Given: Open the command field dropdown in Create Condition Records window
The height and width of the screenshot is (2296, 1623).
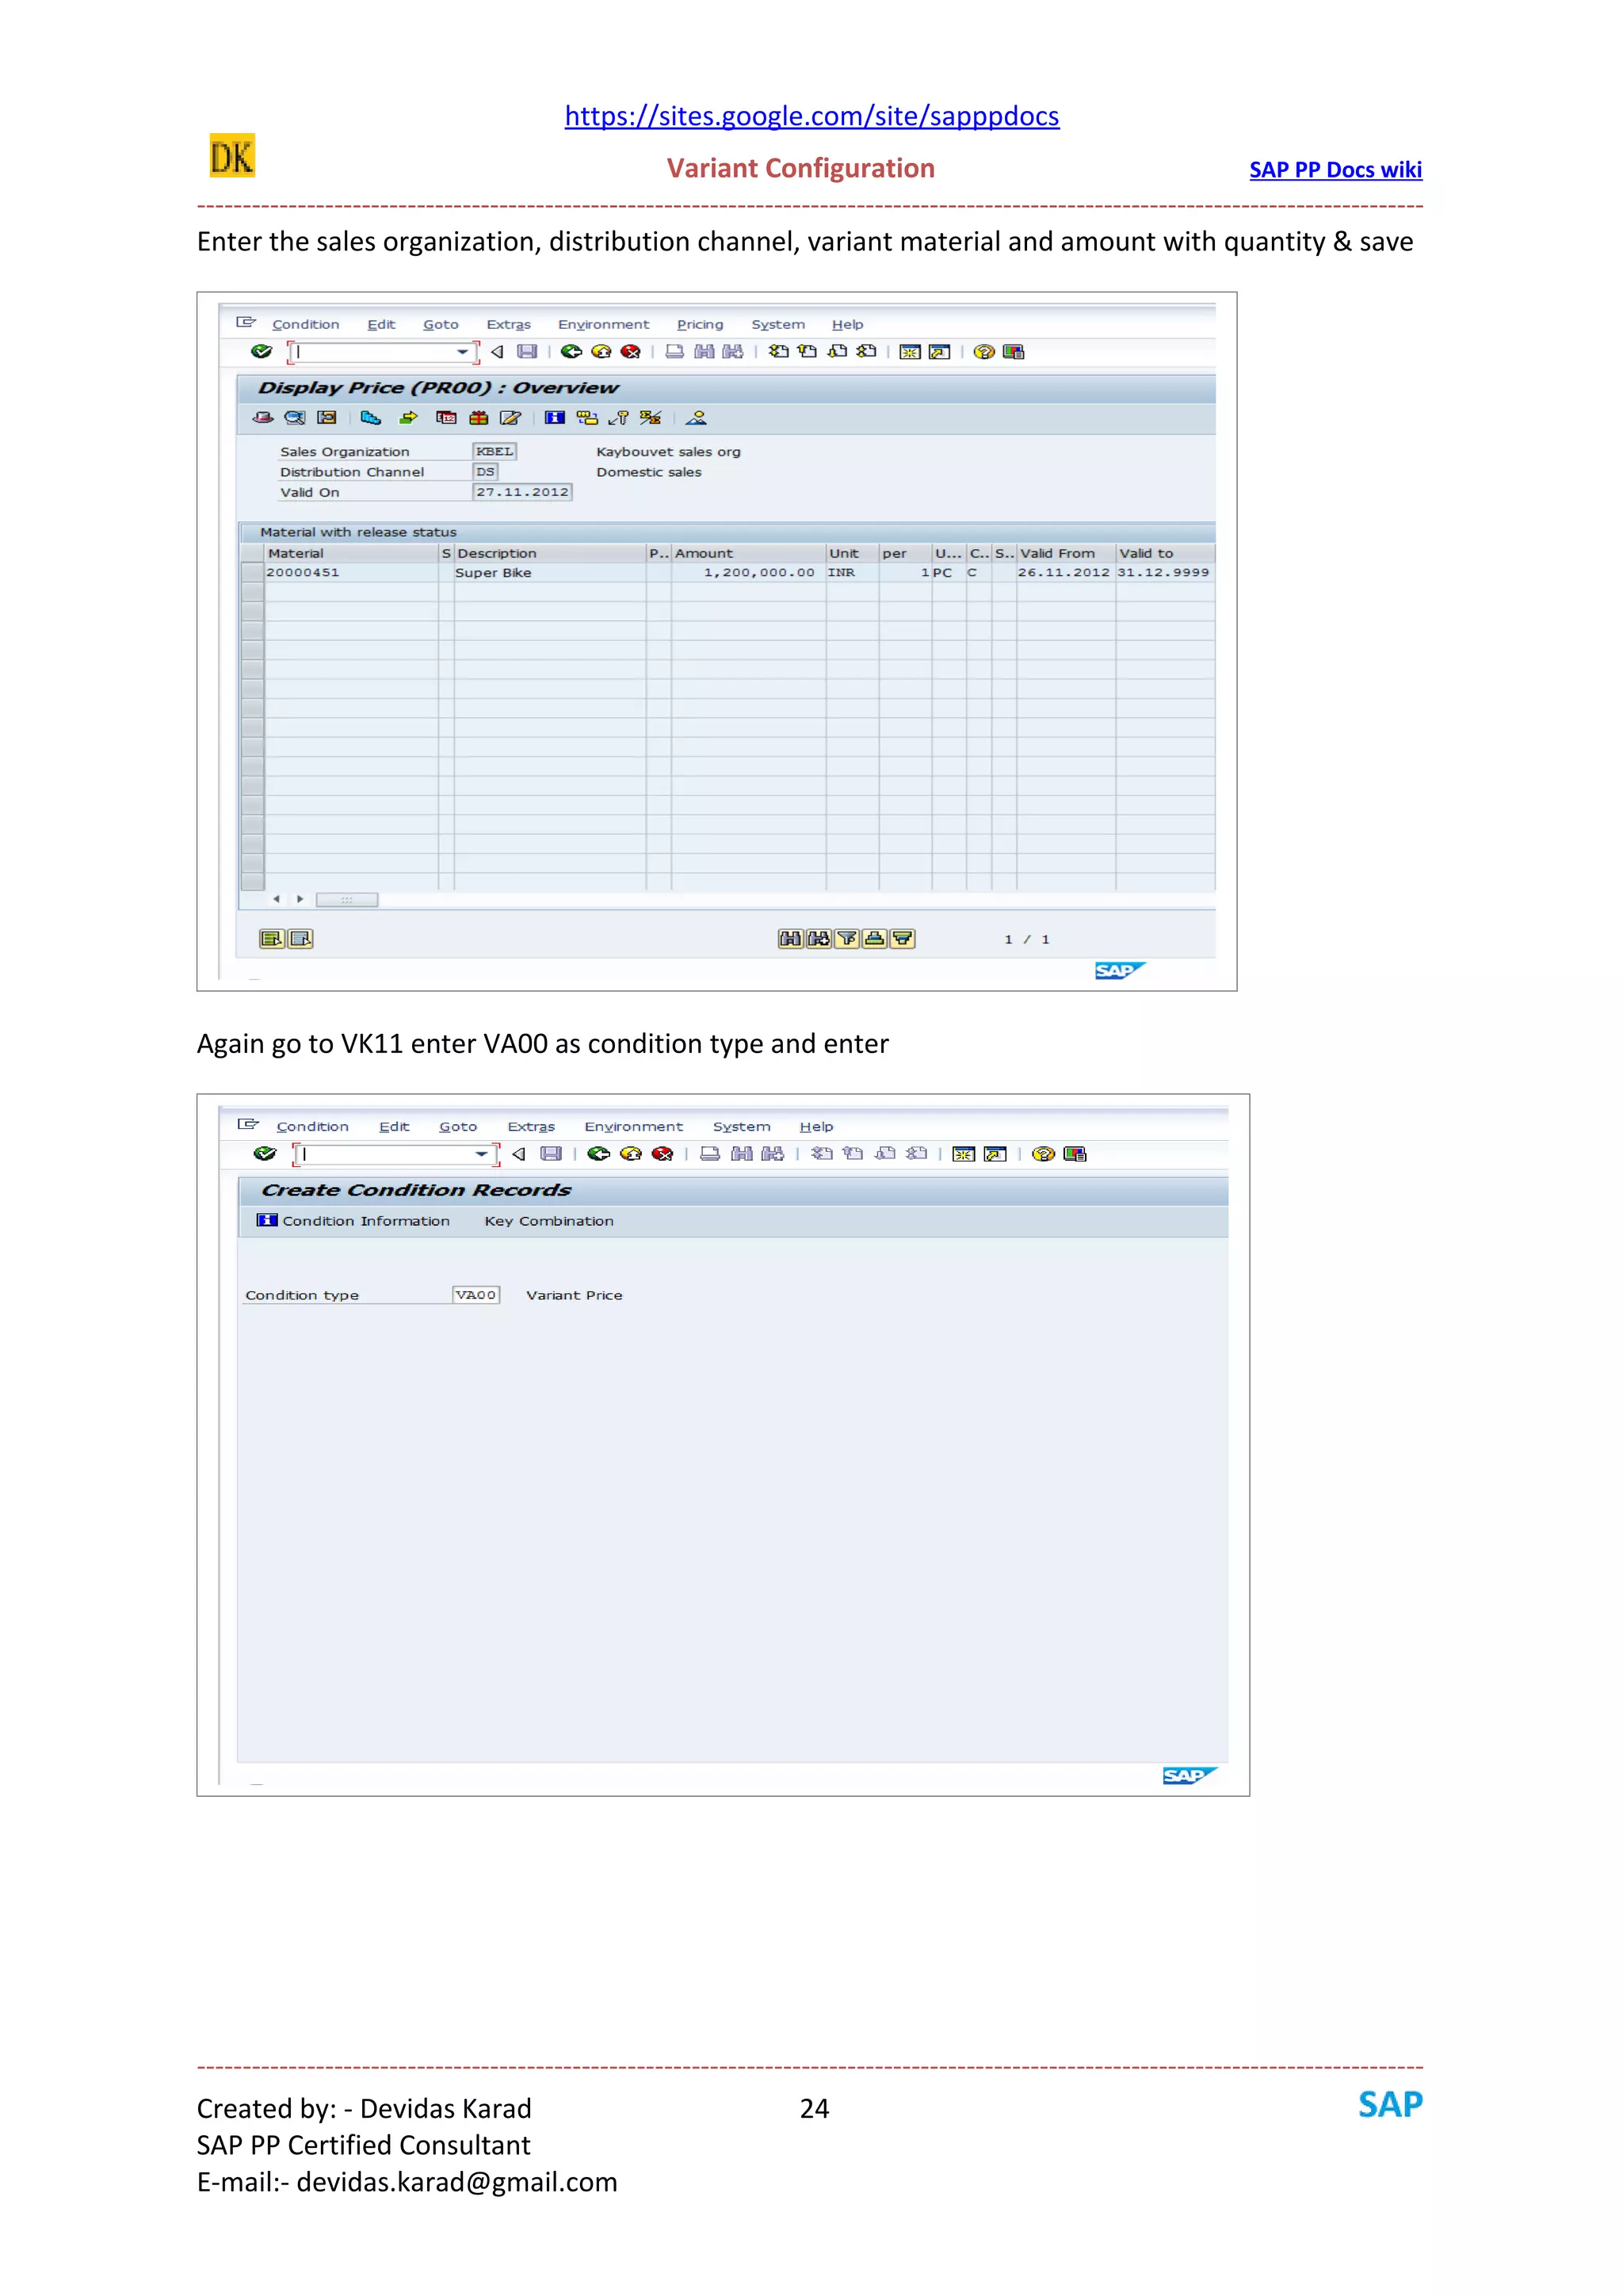Looking at the screenshot, I should coord(482,1153).
